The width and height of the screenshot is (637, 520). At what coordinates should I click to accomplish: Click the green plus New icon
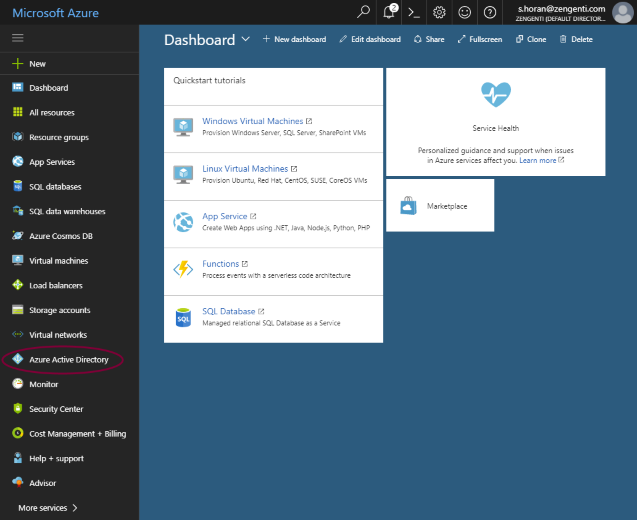[x=17, y=63]
